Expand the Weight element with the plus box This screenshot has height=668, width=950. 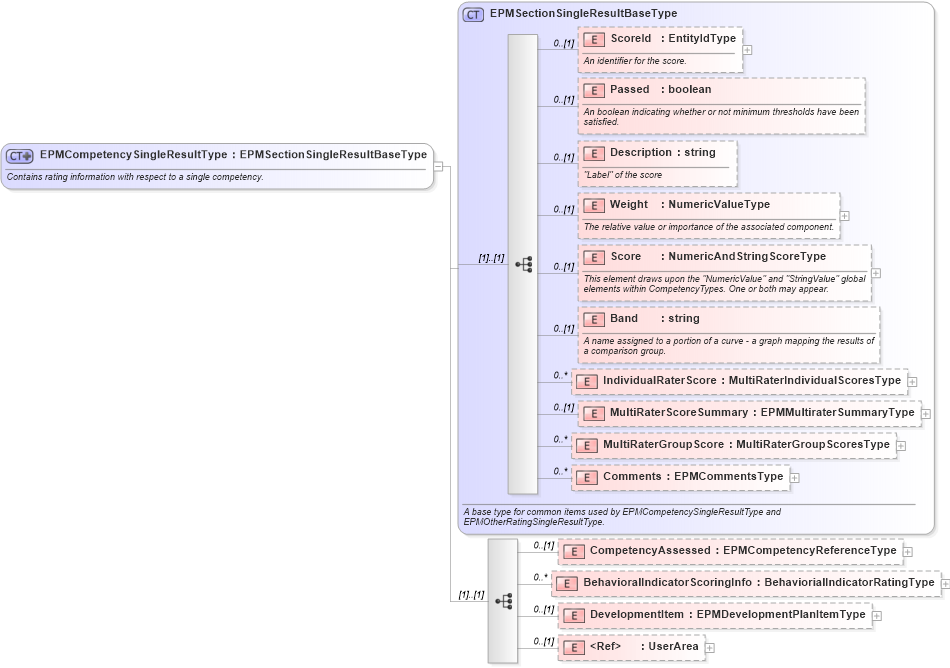(844, 215)
